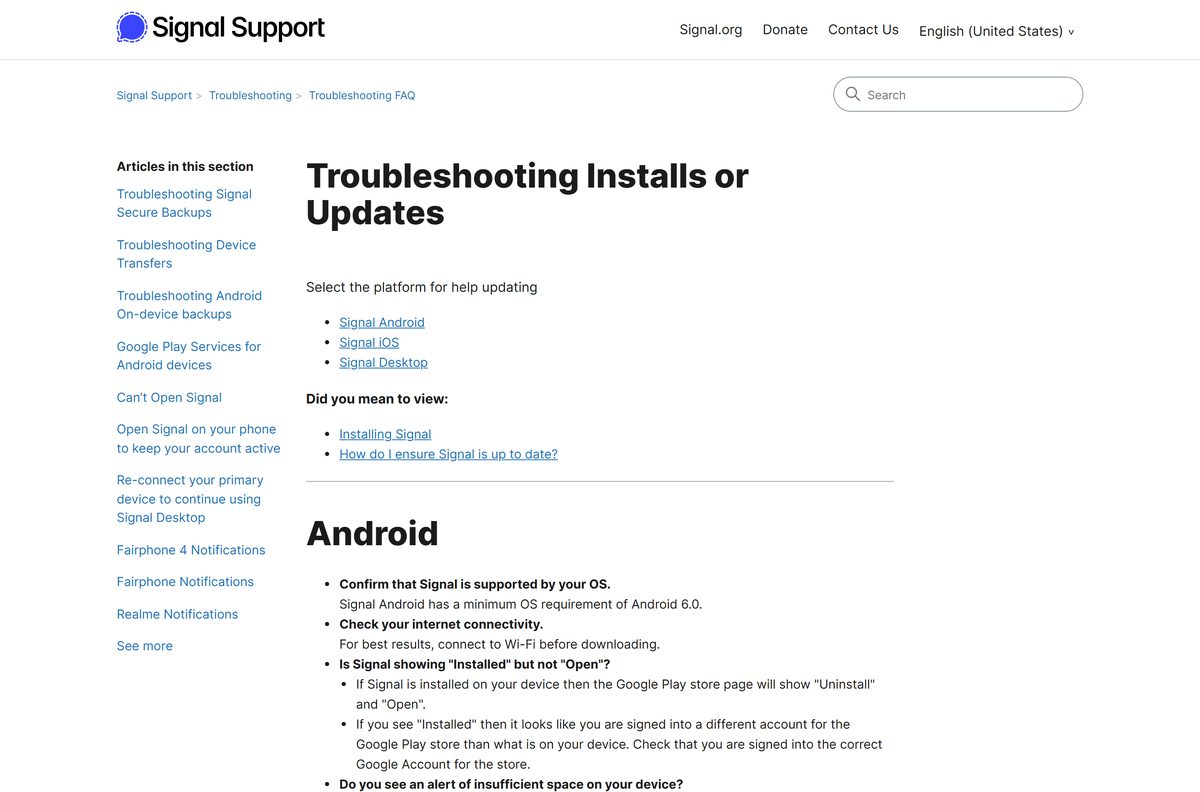Click 'Confirm that Signal is supported by your OS.'
The height and width of the screenshot is (792, 1200).
(x=475, y=584)
